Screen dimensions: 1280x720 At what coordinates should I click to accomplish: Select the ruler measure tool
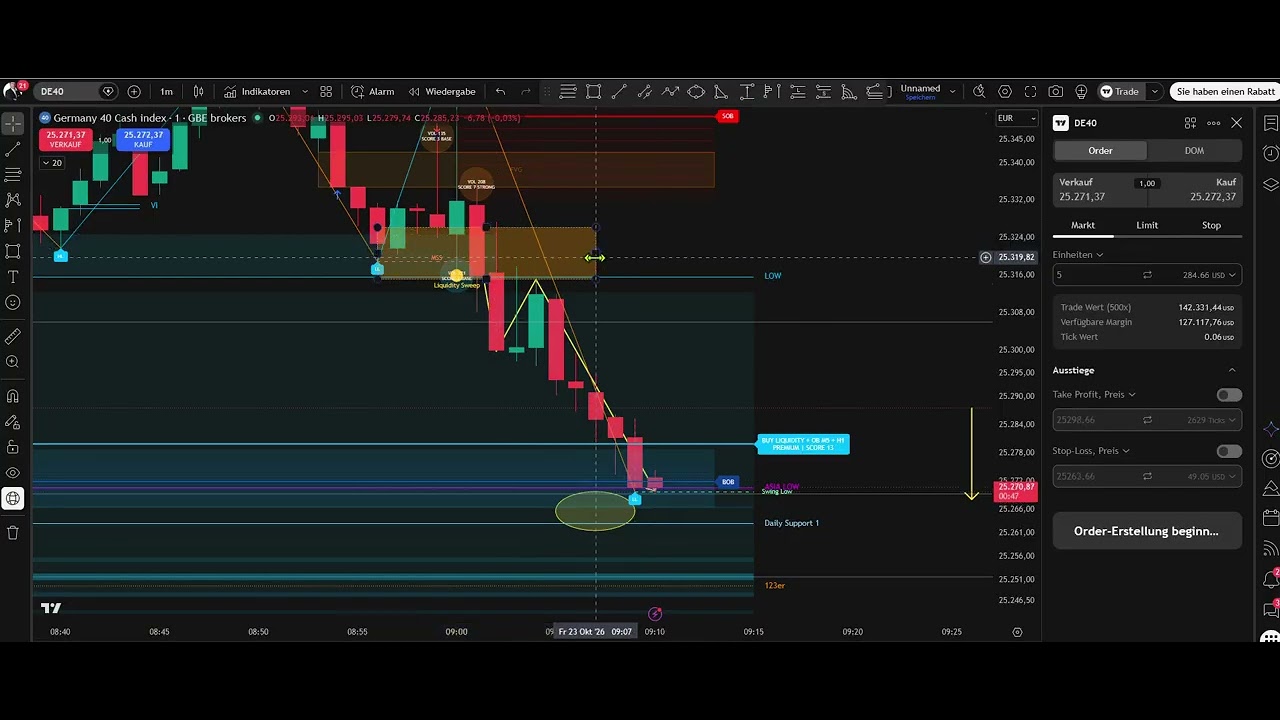coord(13,337)
